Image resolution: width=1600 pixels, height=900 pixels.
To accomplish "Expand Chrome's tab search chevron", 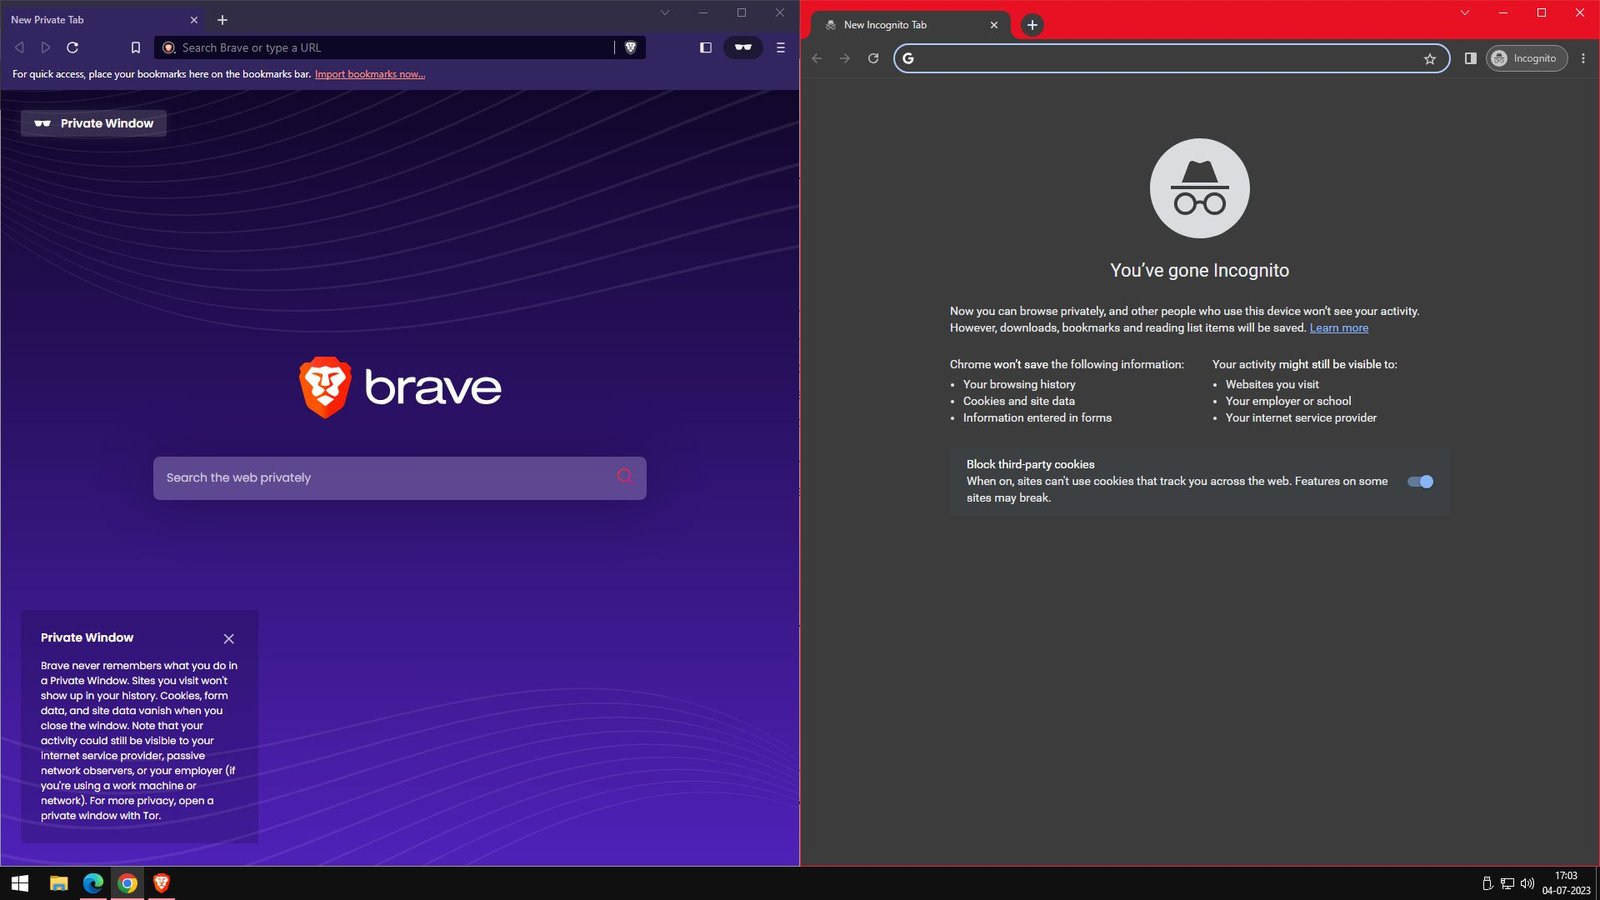I will pyautogui.click(x=1464, y=13).
